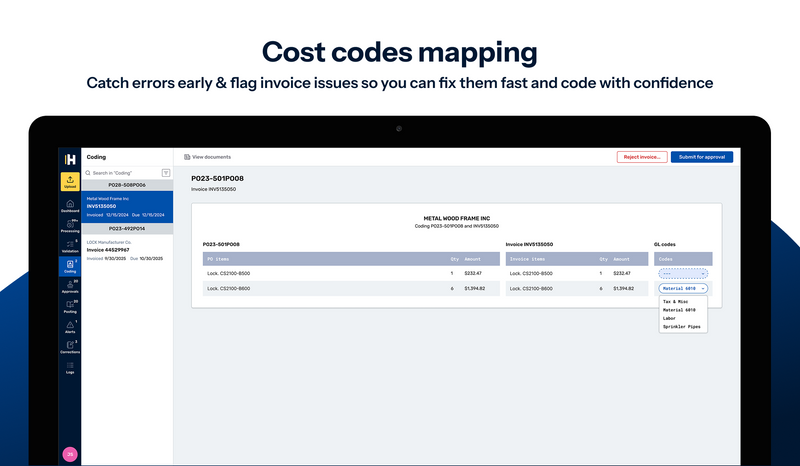Screen dimensions: 800x466
Task: View the Alerts page
Action: pos(70,327)
